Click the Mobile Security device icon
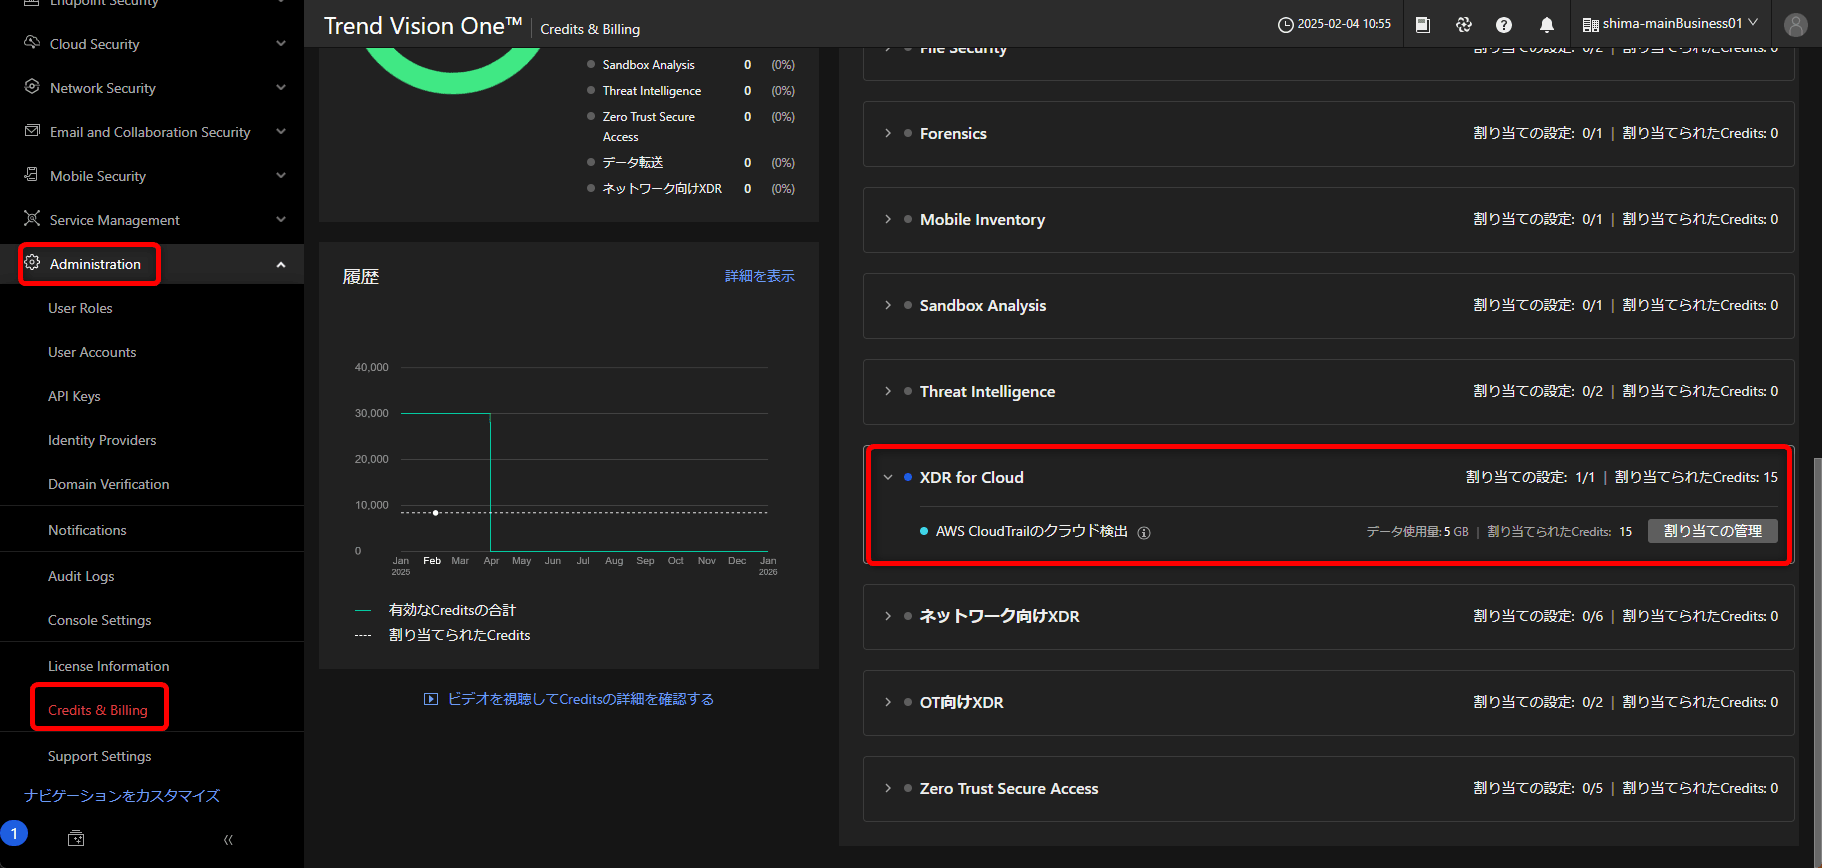Viewport: 1822px width, 868px height. coord(32,175)
